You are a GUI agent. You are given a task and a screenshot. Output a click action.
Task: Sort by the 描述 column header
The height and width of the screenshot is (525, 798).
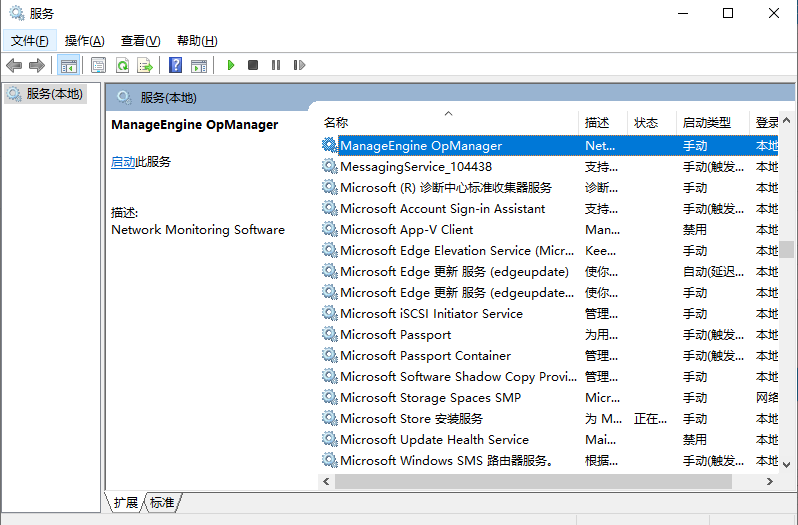(603, 123)
